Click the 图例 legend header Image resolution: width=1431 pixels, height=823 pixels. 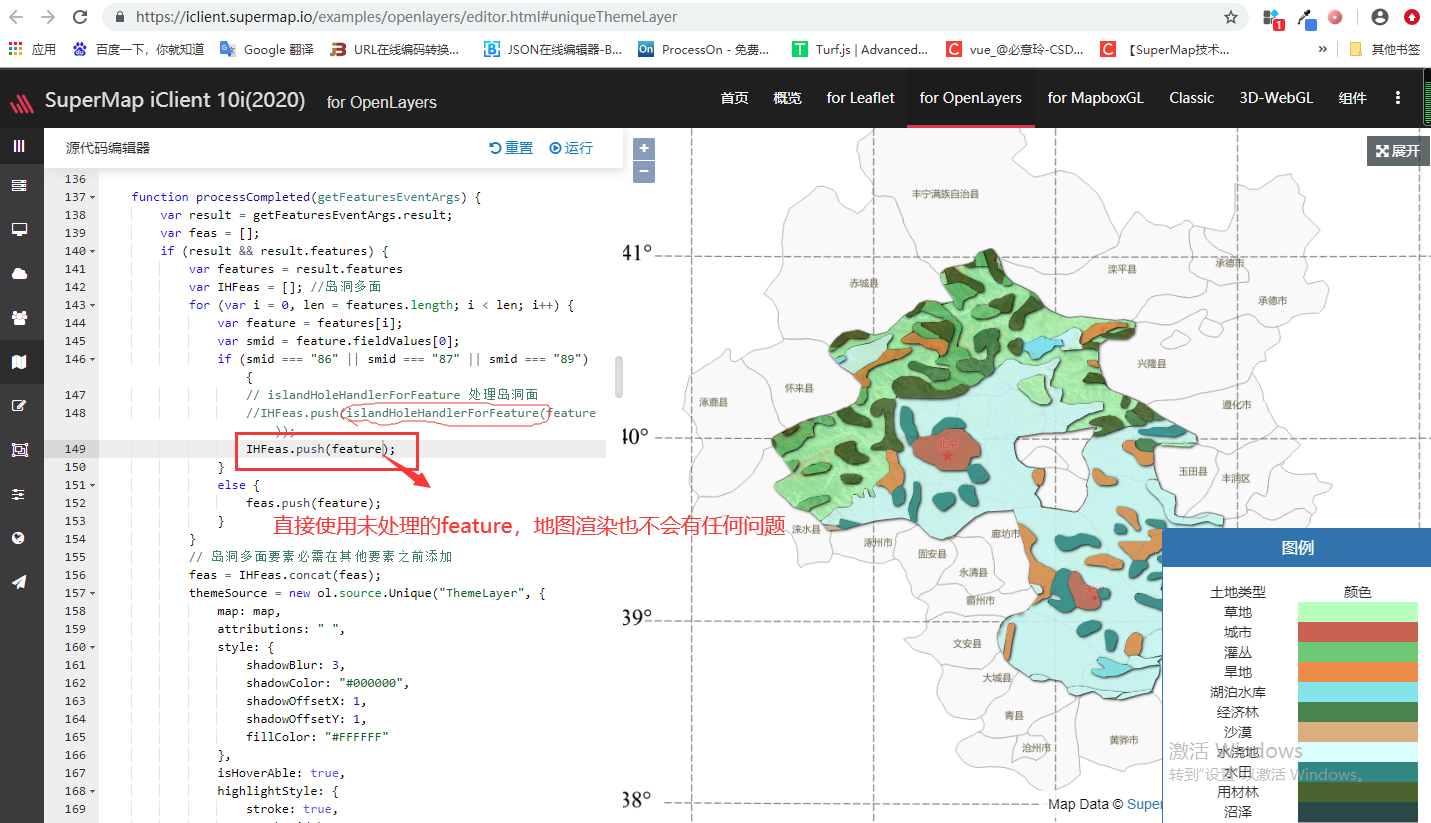click(x=1297, y=548)
